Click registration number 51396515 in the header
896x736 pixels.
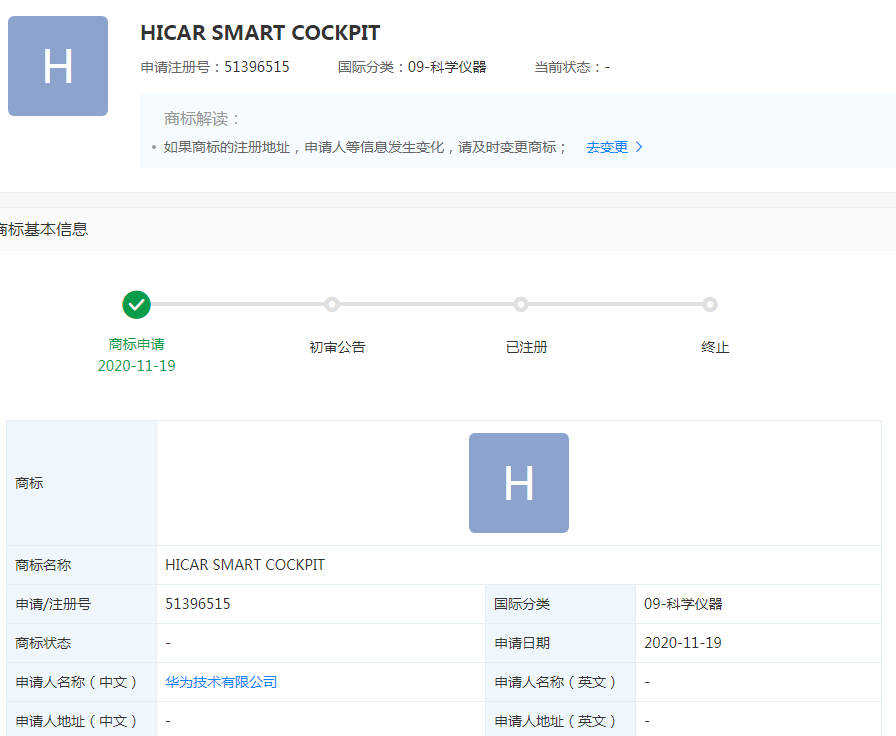point(257,67)
